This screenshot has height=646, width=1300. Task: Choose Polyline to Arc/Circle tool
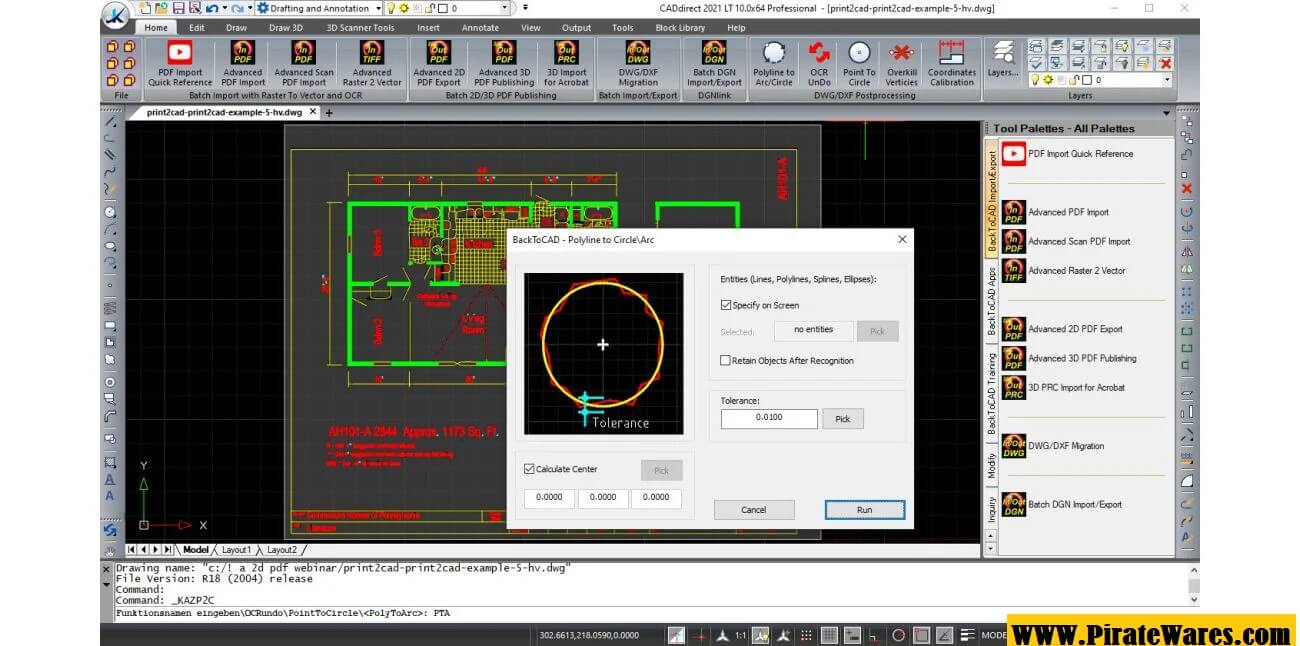(774, 63)
